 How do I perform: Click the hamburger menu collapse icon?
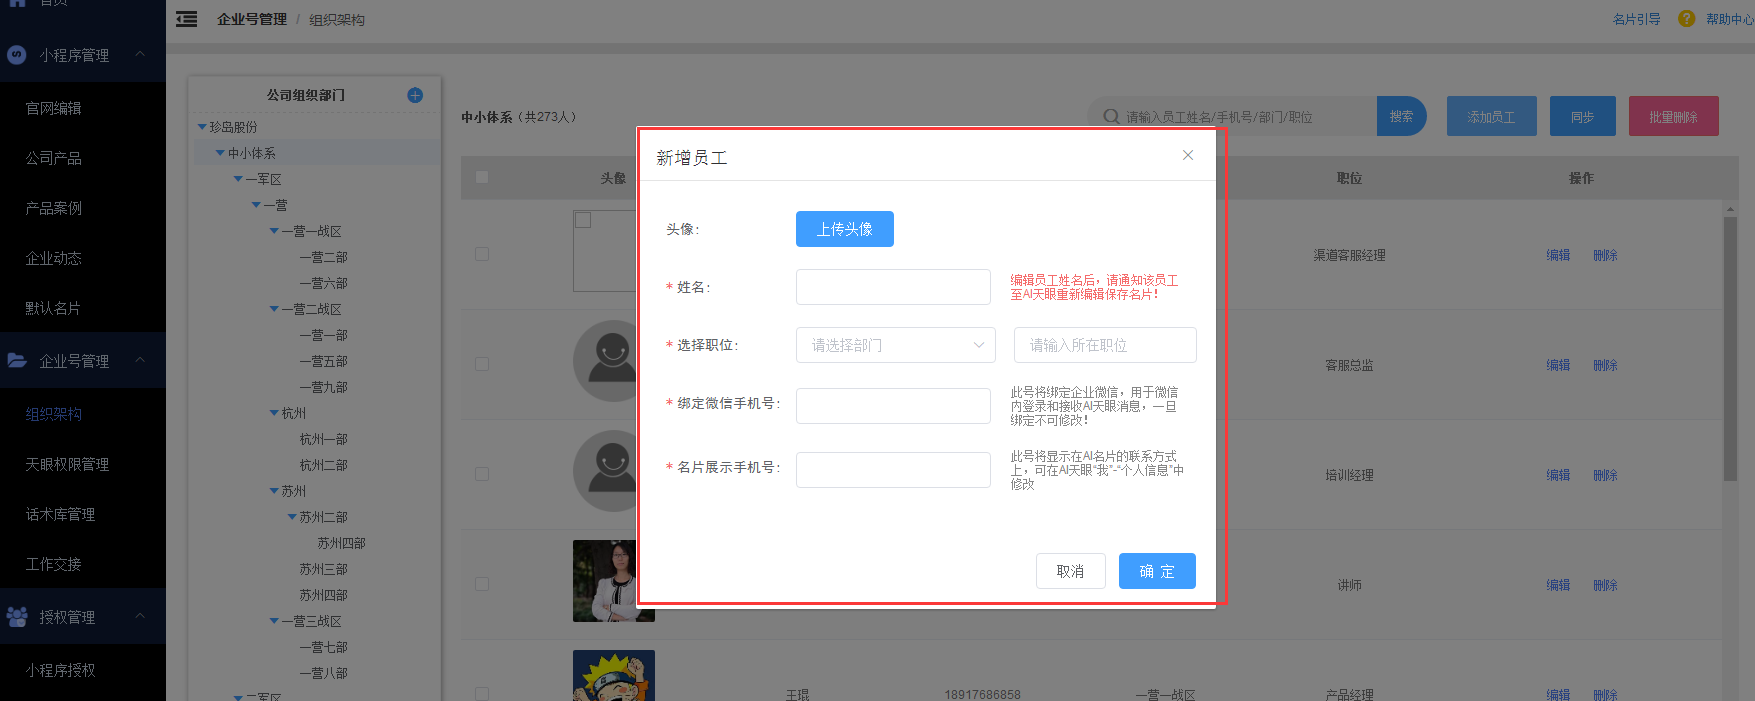[187, 19]
